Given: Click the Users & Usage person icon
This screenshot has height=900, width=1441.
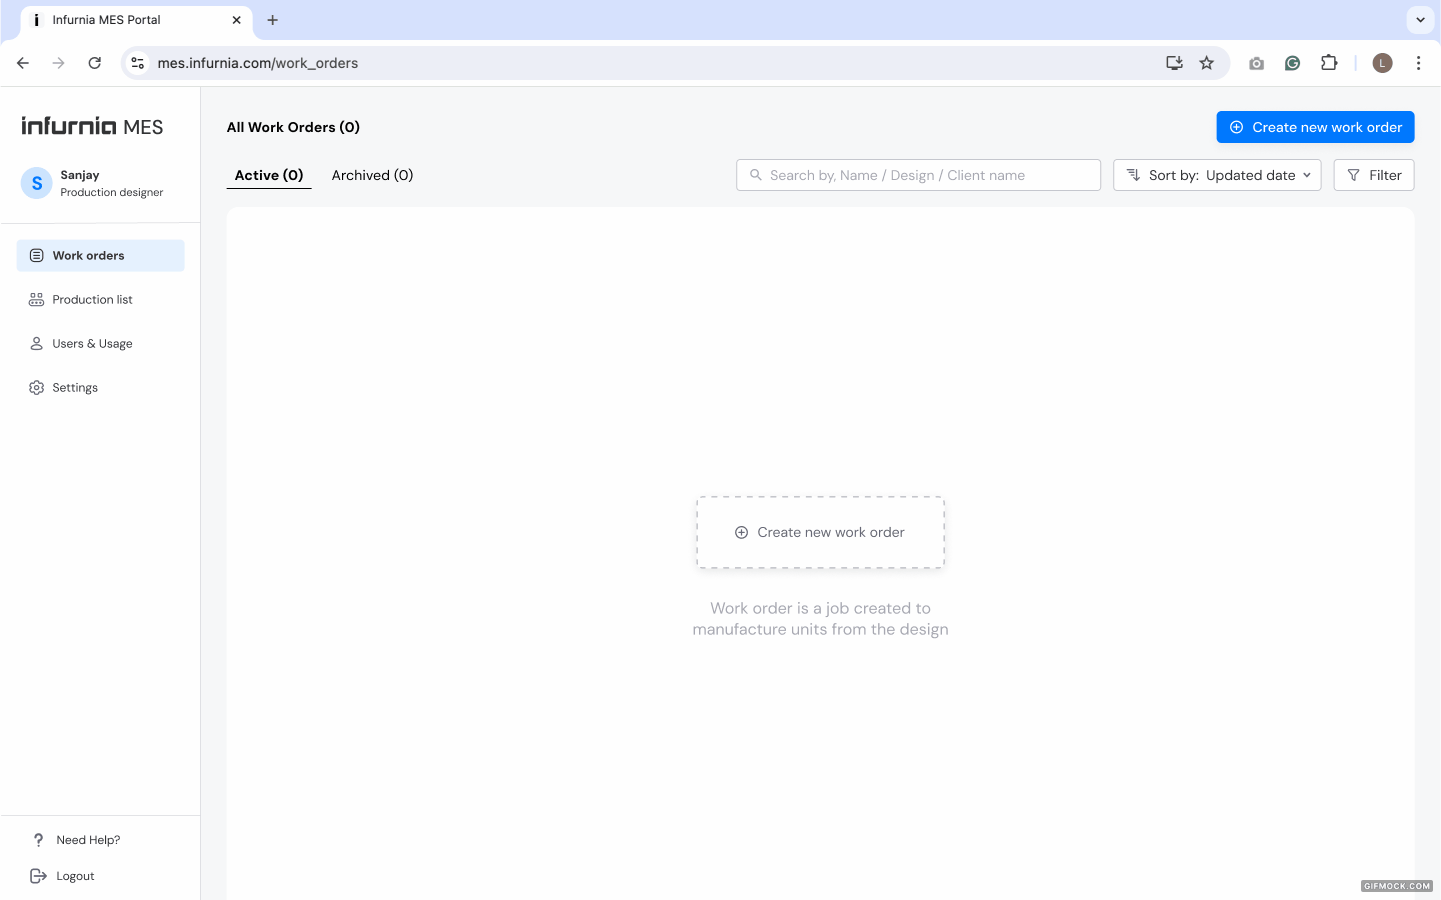Looking at the screenshot, I should tap(37, 343).
